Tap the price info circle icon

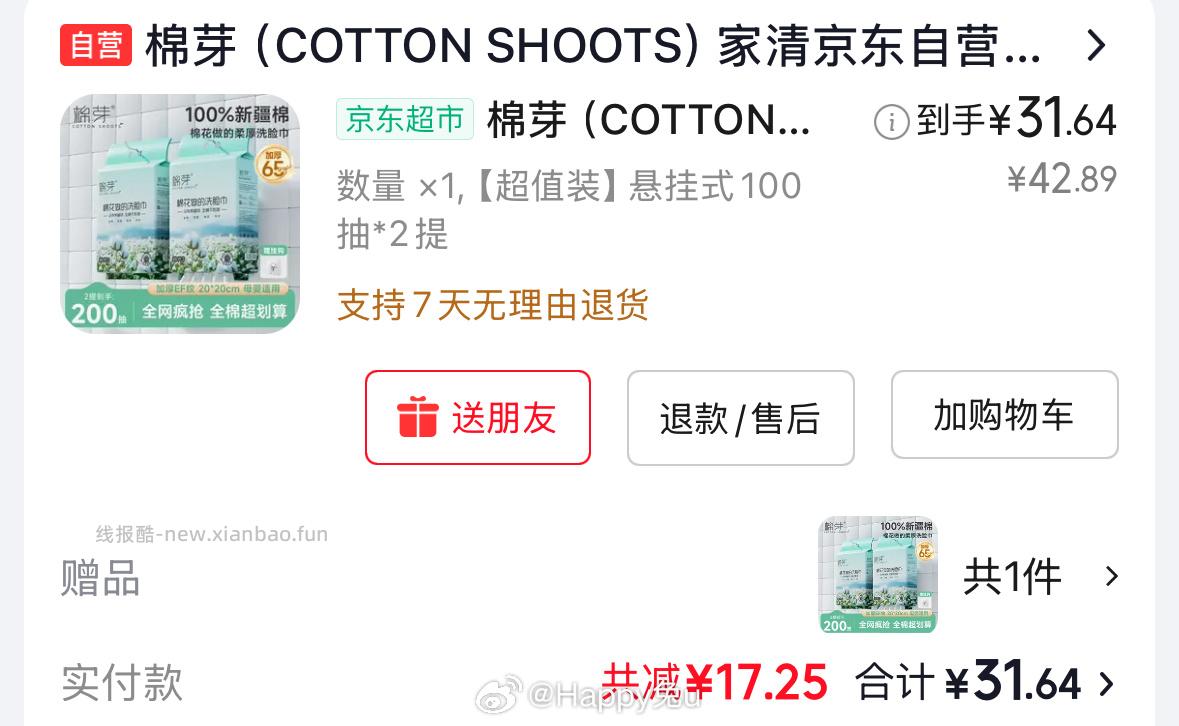892,122
